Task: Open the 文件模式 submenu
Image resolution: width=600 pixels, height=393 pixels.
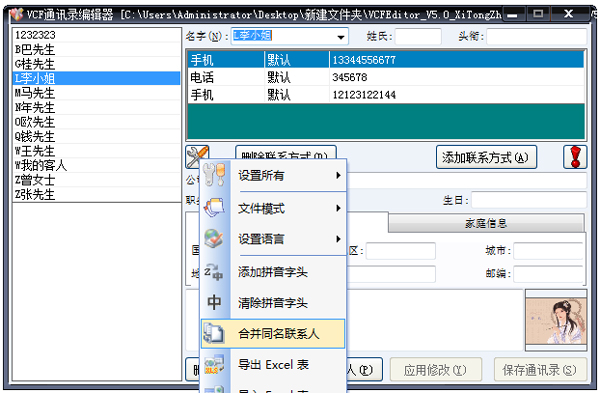Action: [x=273, y=208]
